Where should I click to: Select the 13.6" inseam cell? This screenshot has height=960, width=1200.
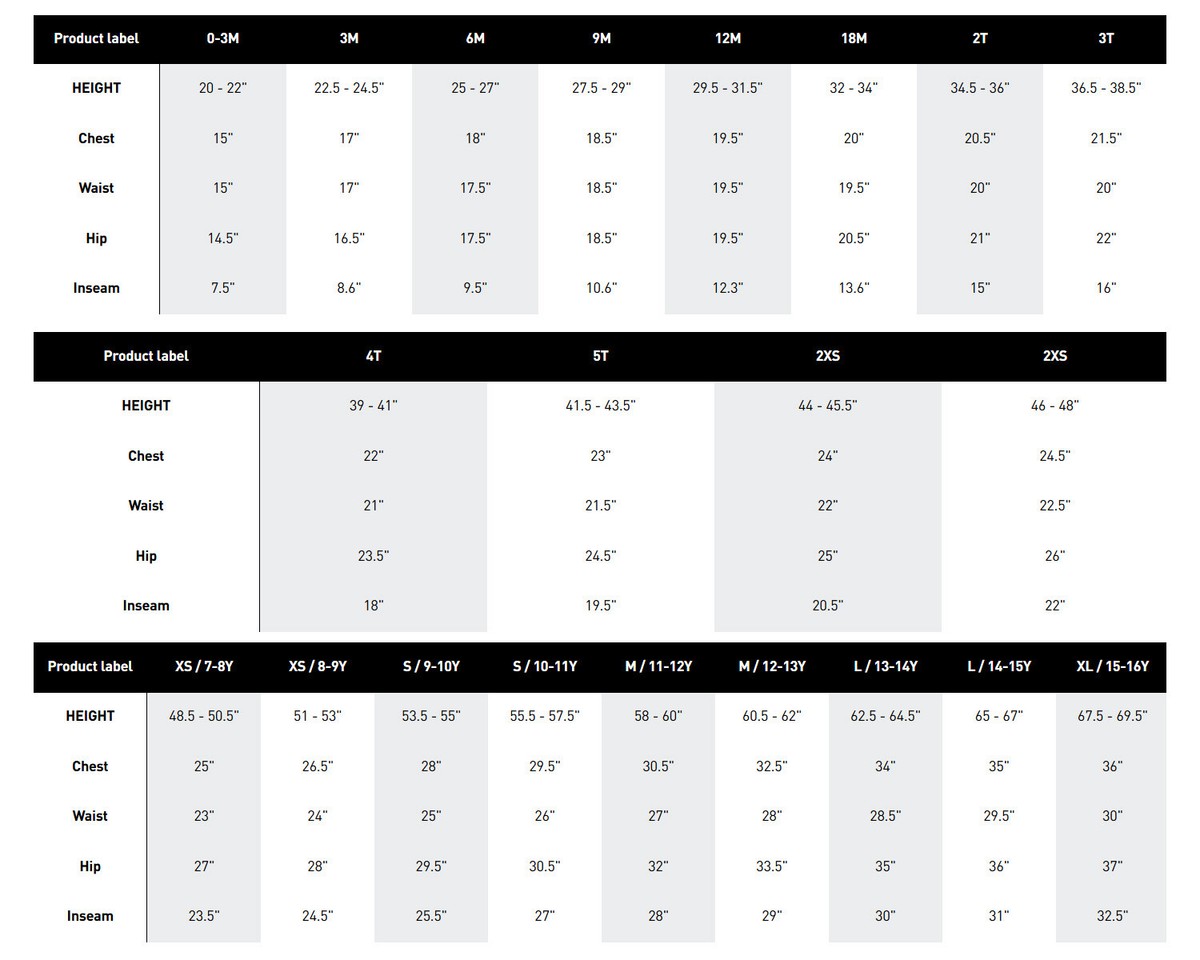(x=853, y=288)
